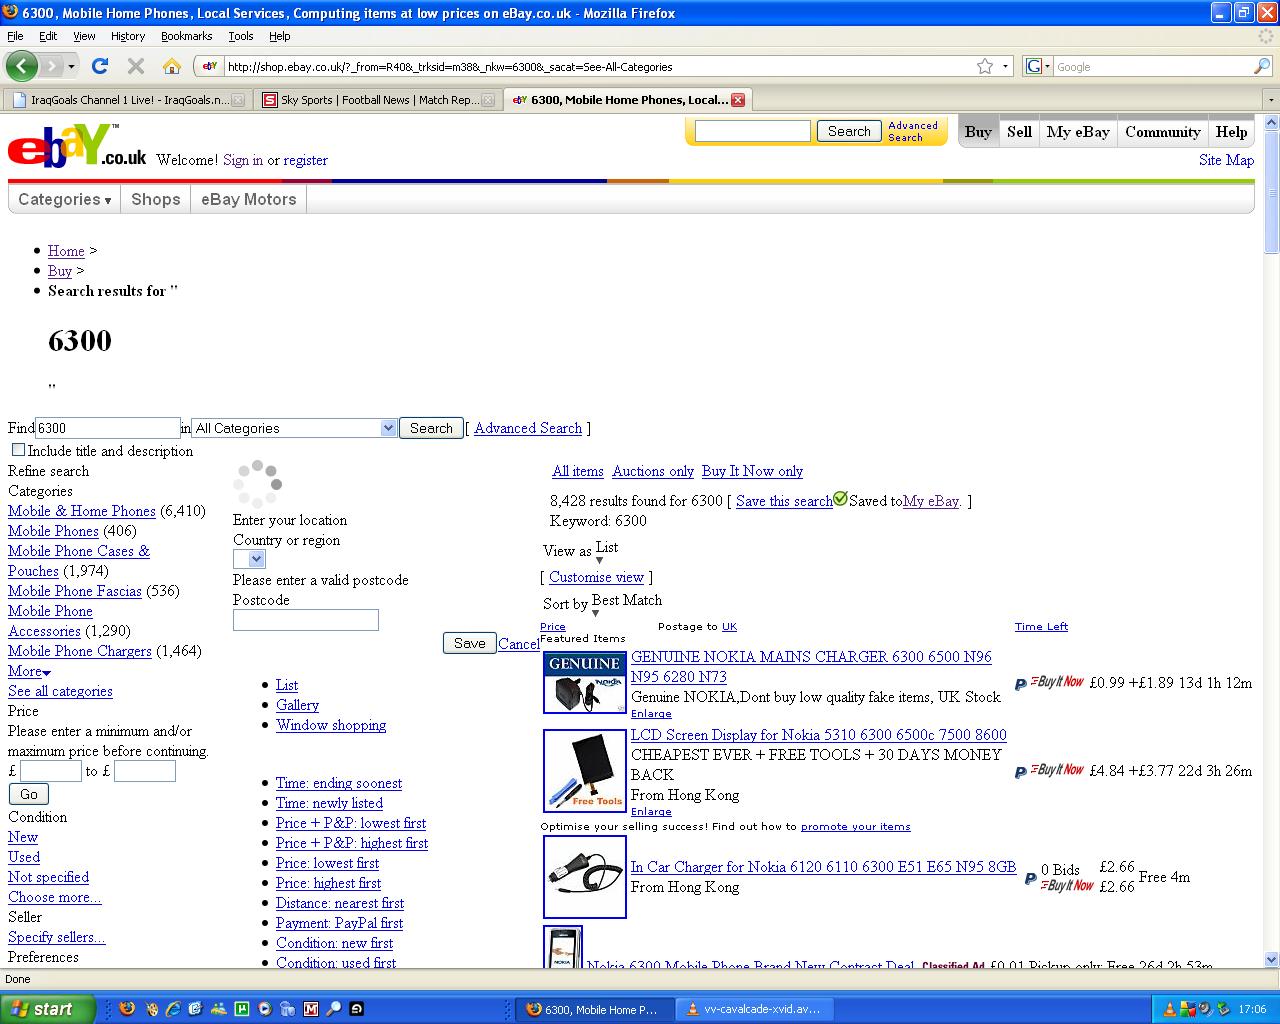Tick Include title and description checkbox

click(x=18, y=450)
